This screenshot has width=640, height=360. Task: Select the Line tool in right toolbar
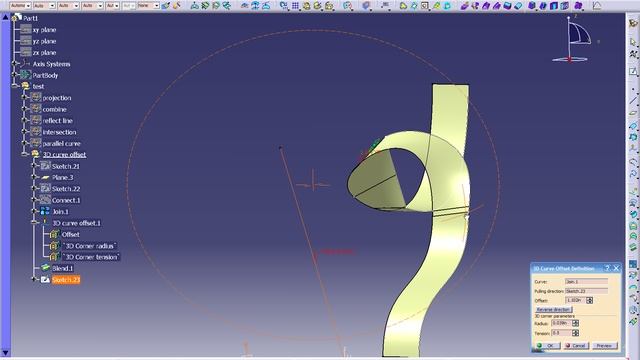(633, 100)
